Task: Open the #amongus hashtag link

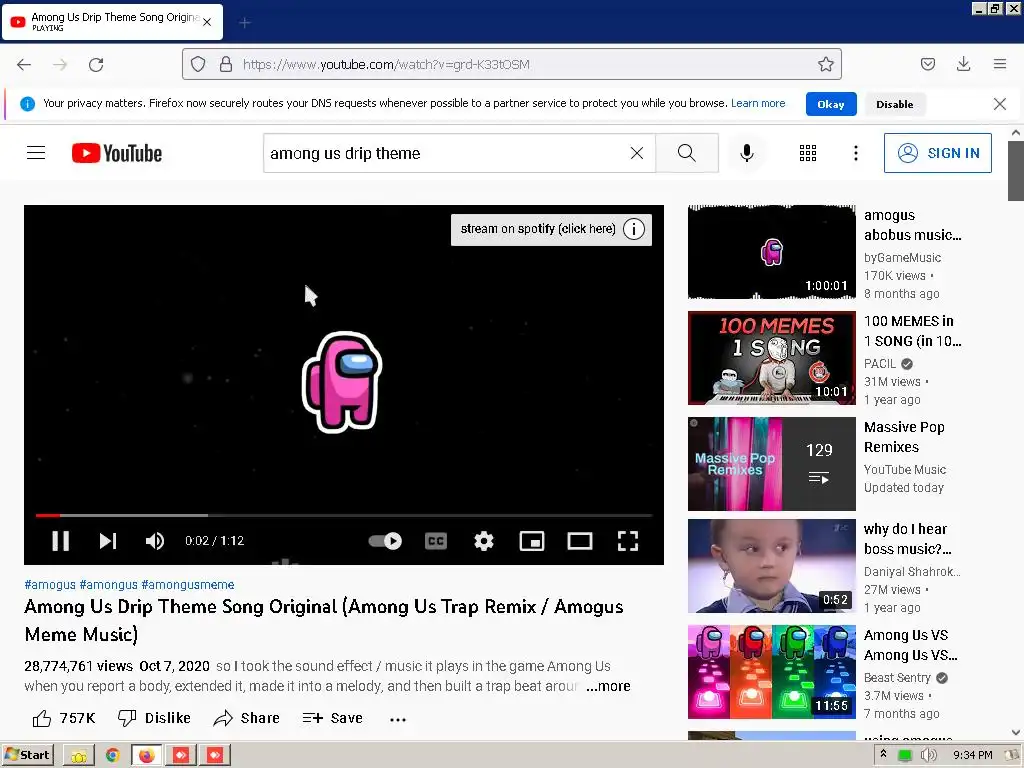Action: pyautogui.click(x=108, y=584)
